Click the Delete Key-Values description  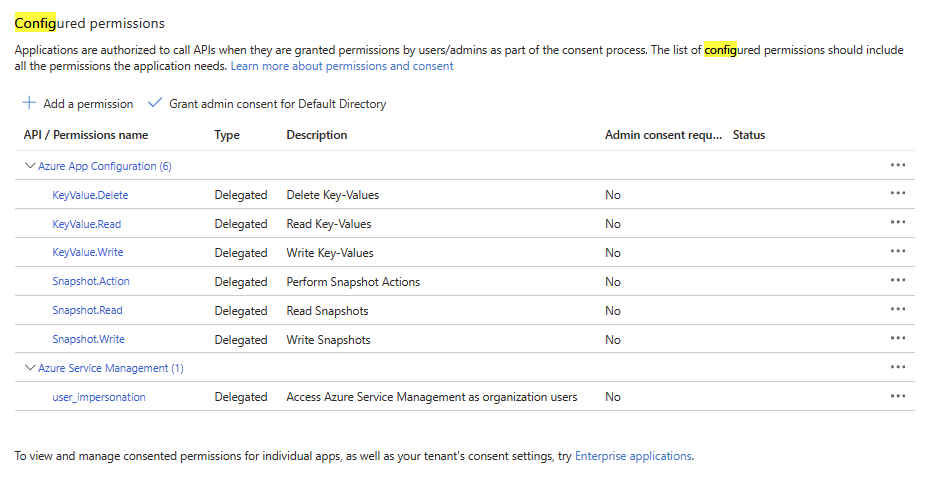click(333, 195)
